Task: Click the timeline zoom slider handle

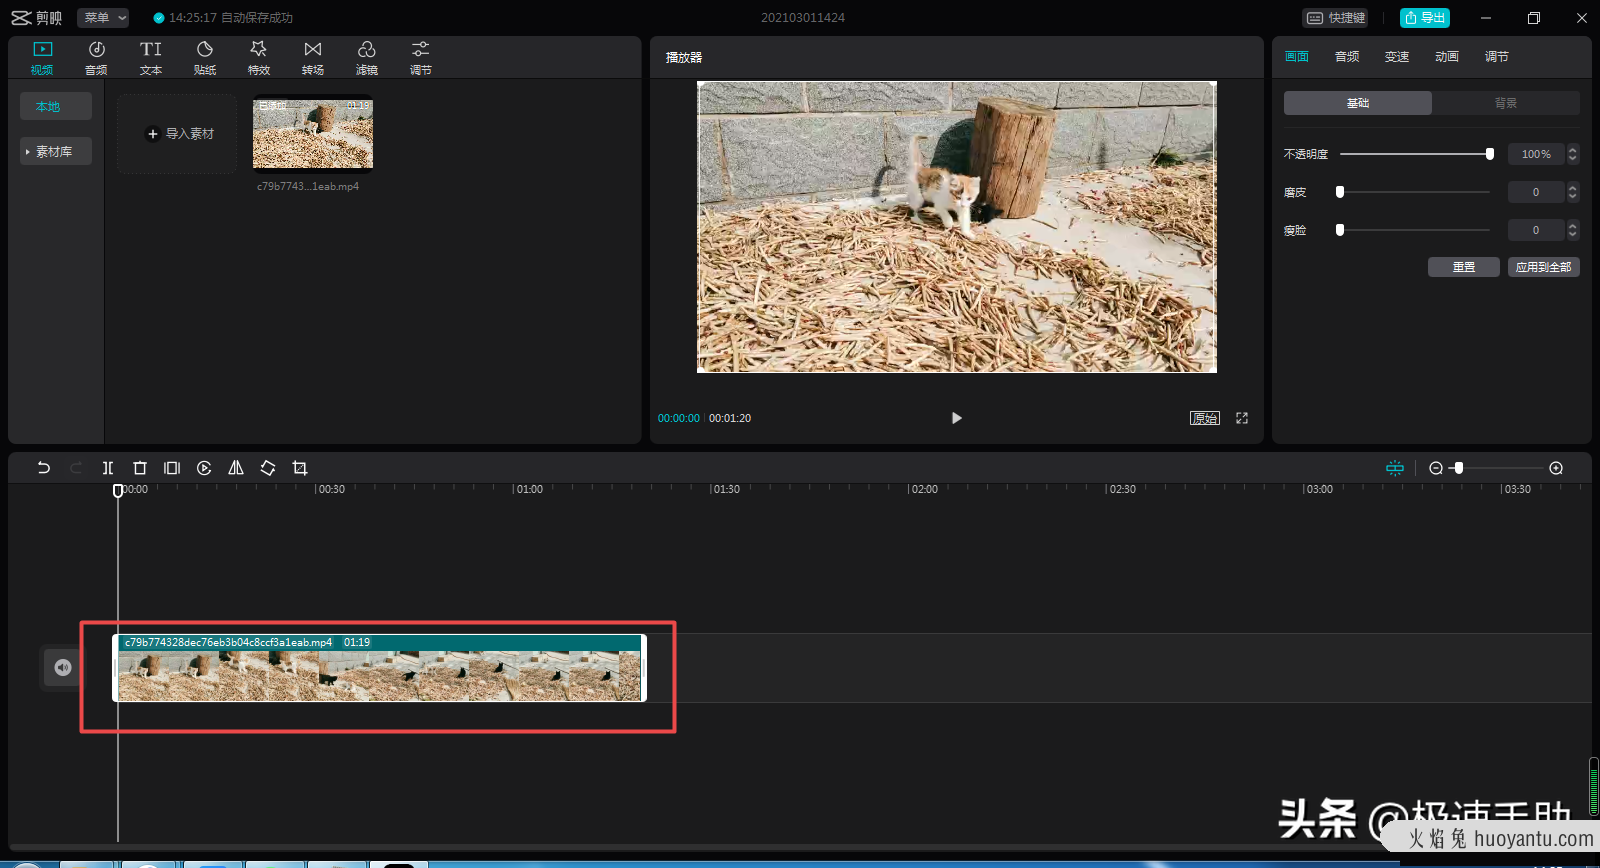Action: (1459, 468)
